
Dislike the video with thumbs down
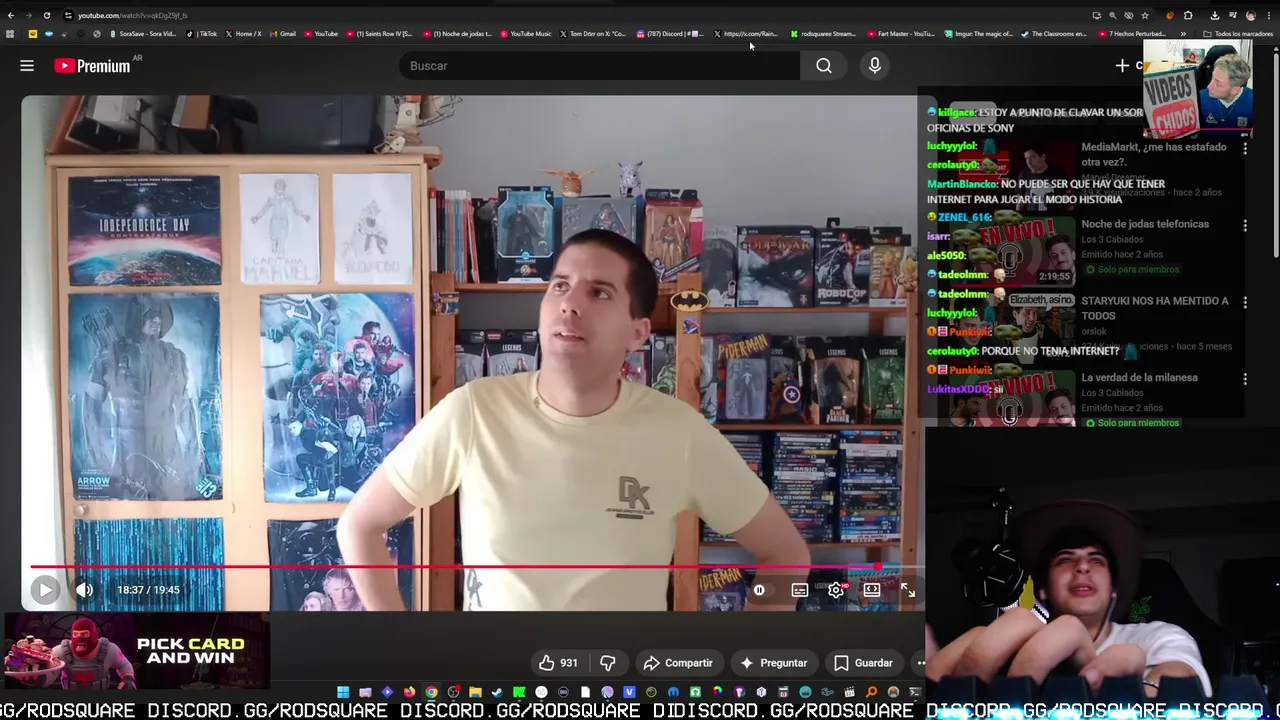607,663
